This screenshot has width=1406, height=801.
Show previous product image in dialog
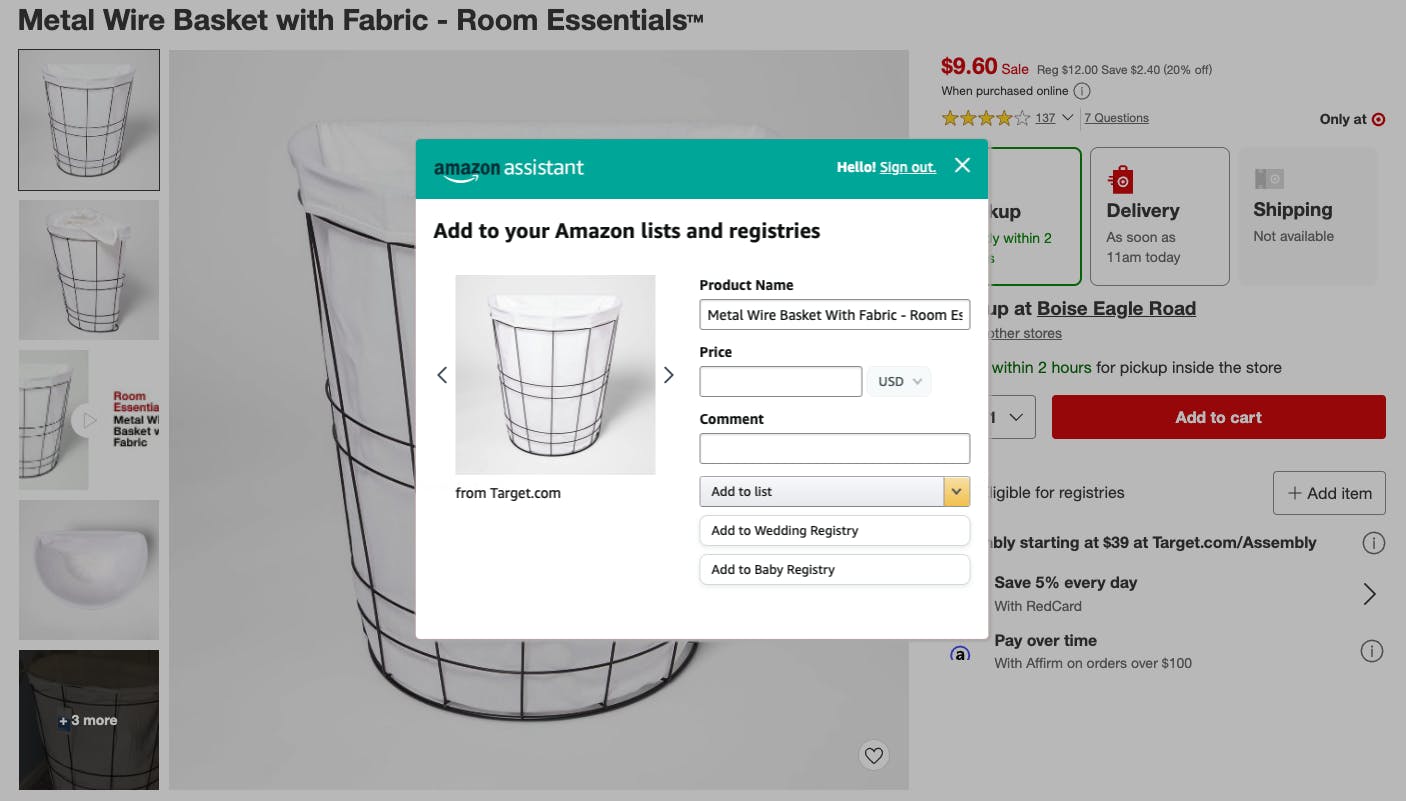pyautogui.click(x=442, y=375)
